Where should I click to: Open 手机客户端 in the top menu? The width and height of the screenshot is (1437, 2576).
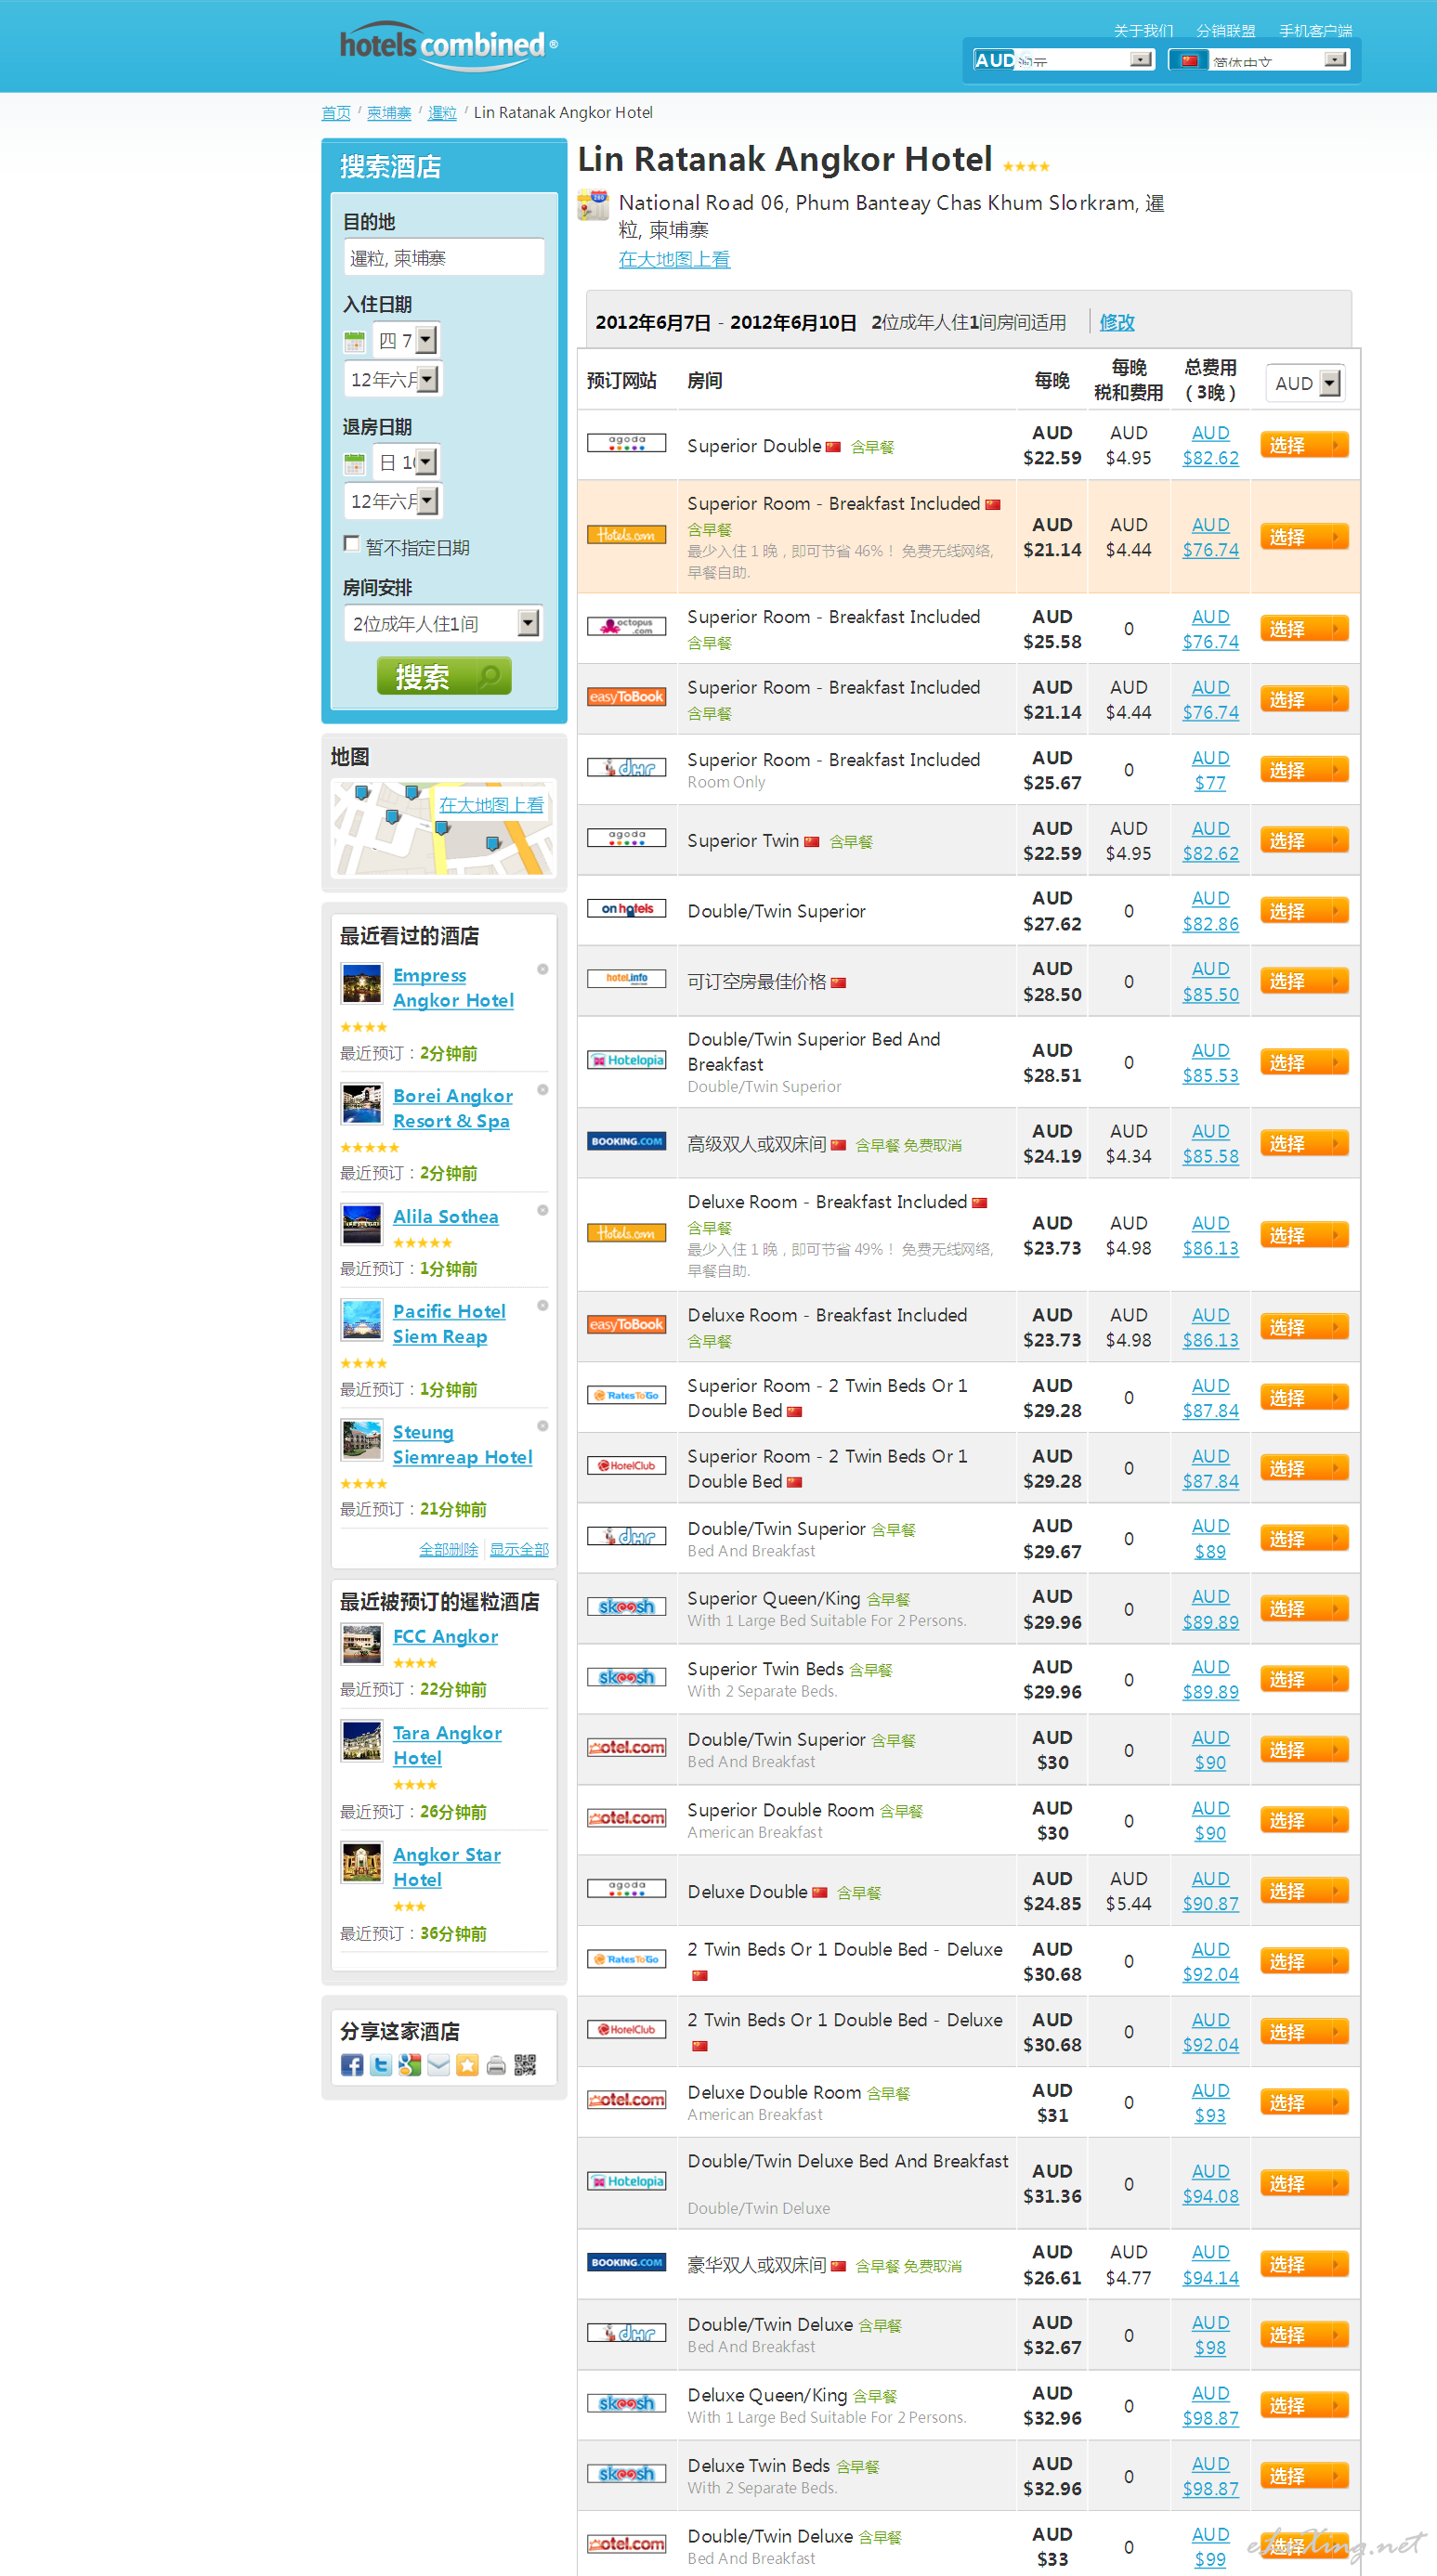[1315, 30]
